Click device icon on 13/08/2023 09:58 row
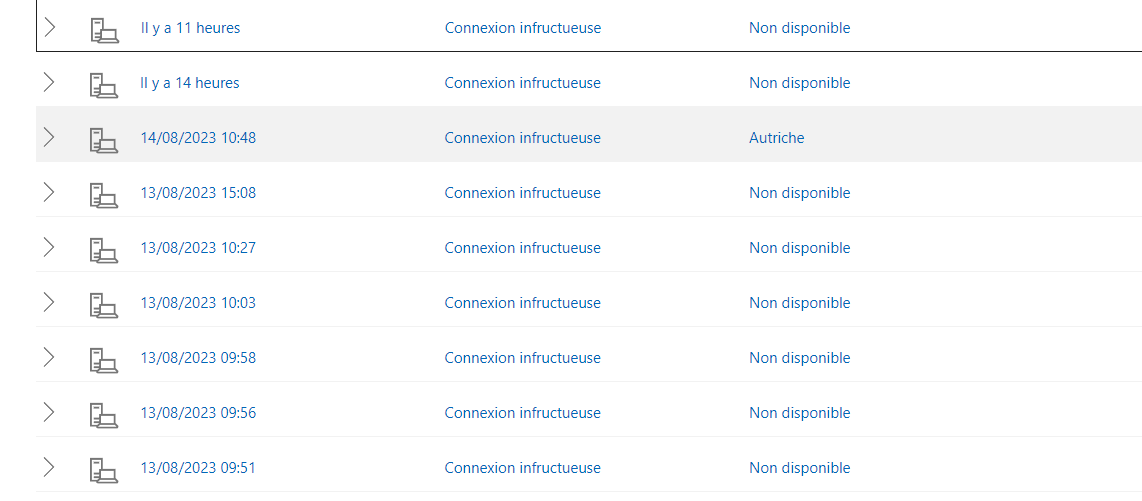 (x=104, y=360)
